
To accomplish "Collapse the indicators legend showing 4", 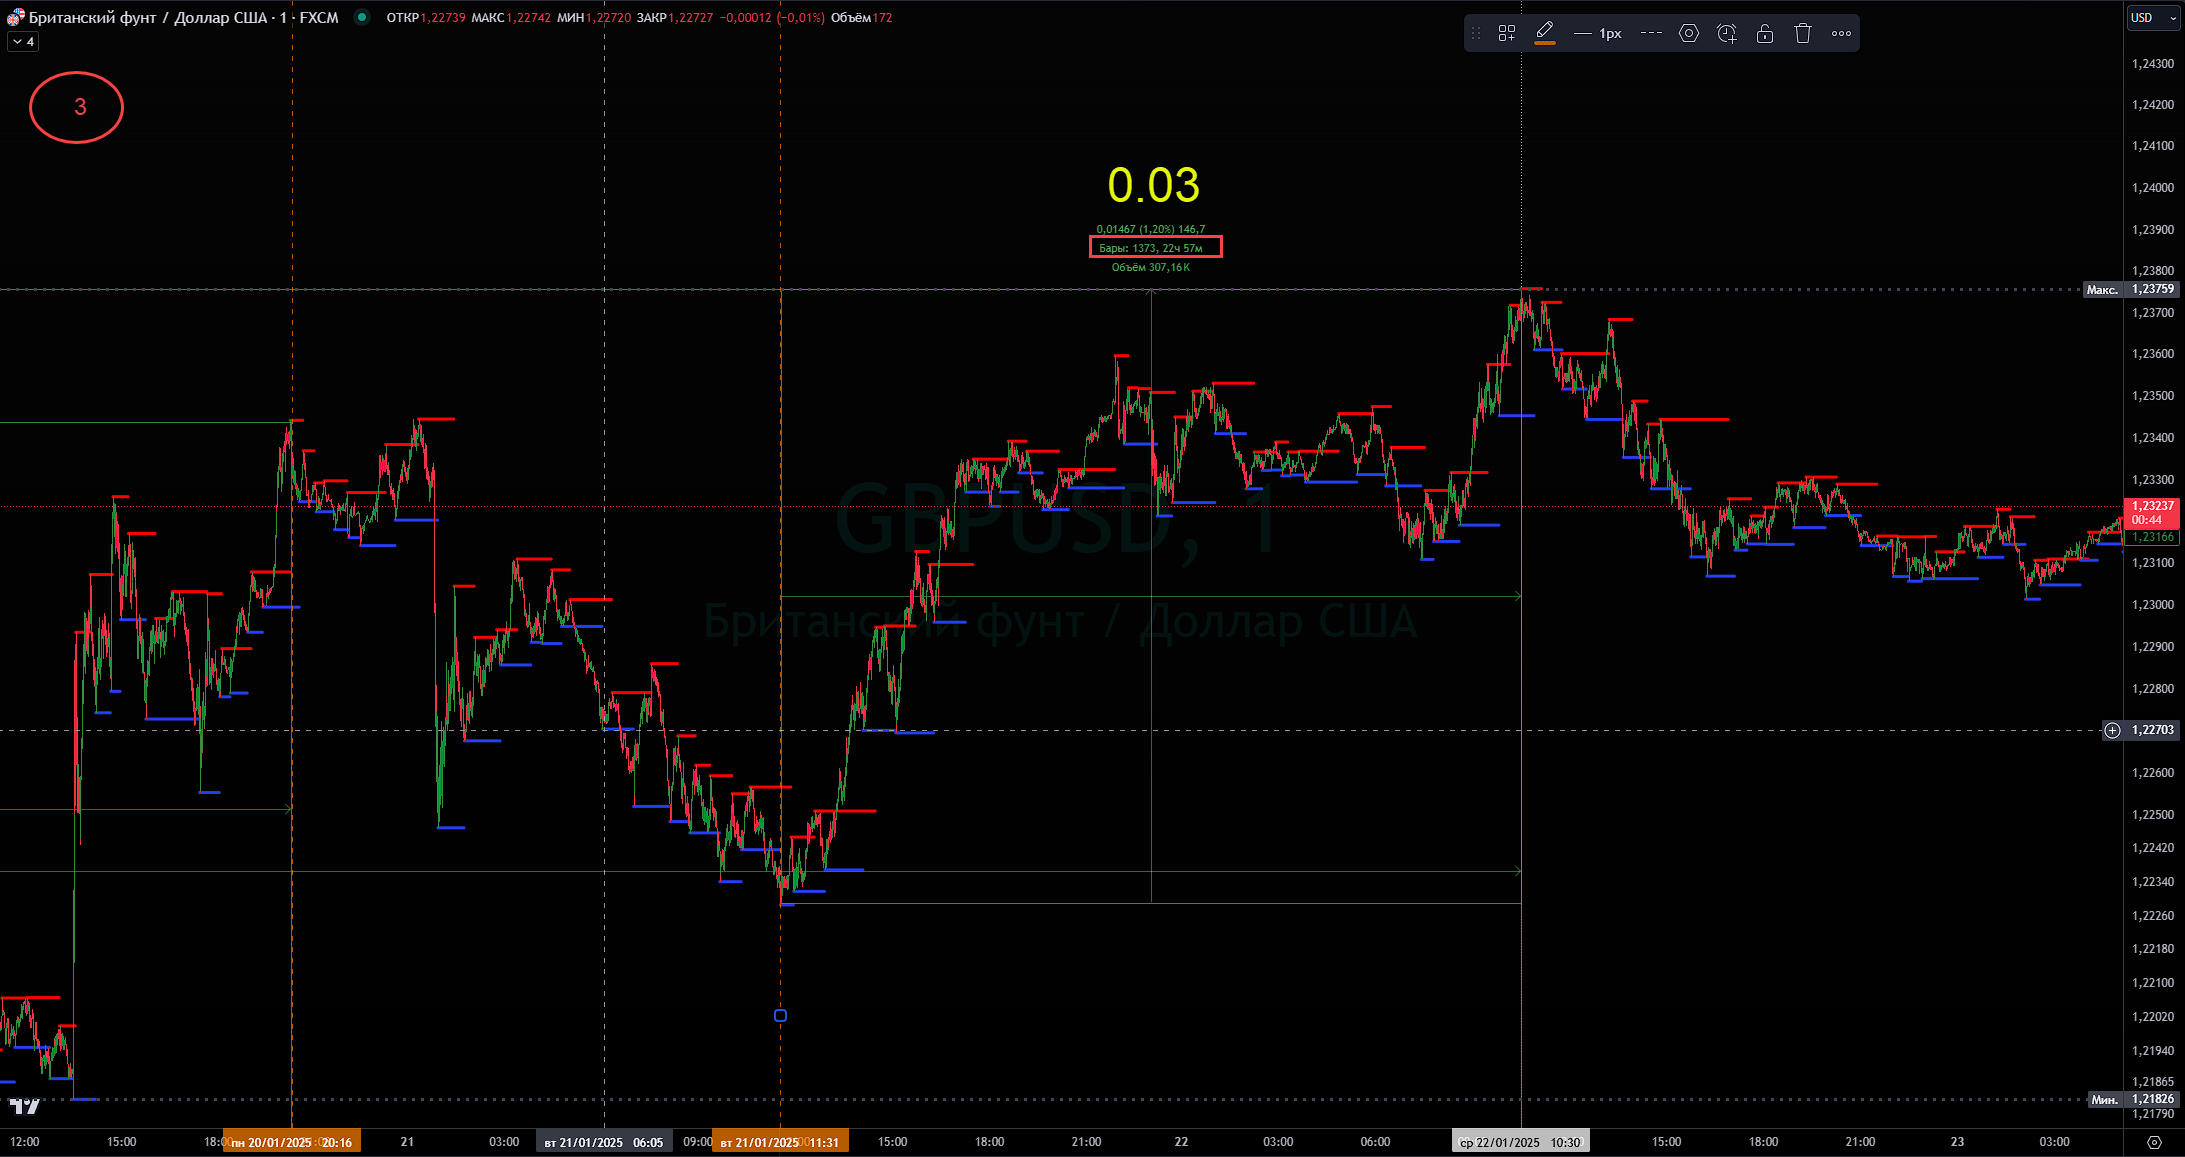I will (x=23, y=42).
